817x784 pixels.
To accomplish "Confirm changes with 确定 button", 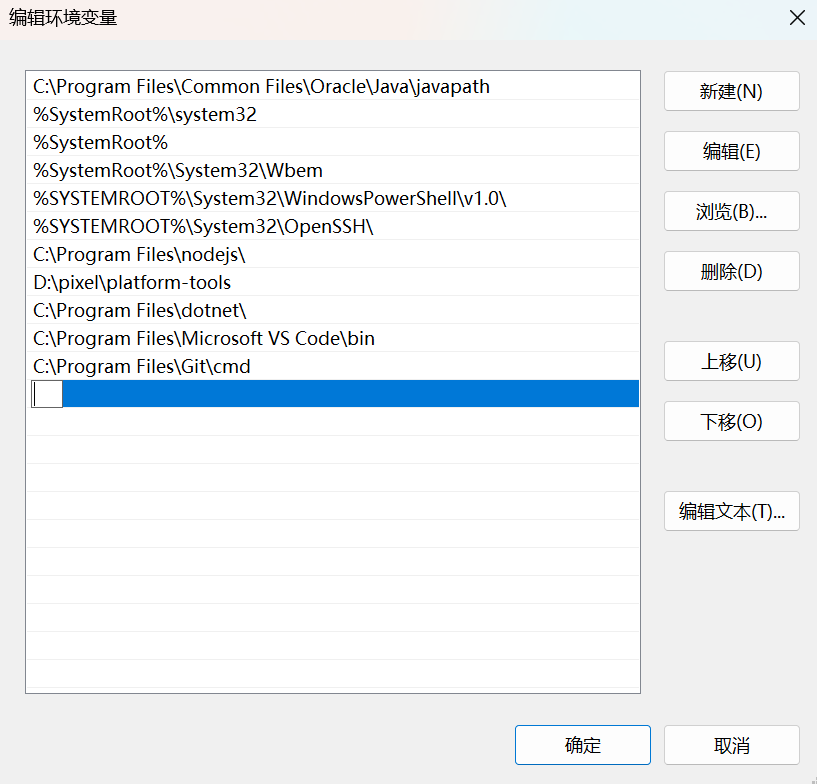I will pos(583,745).
